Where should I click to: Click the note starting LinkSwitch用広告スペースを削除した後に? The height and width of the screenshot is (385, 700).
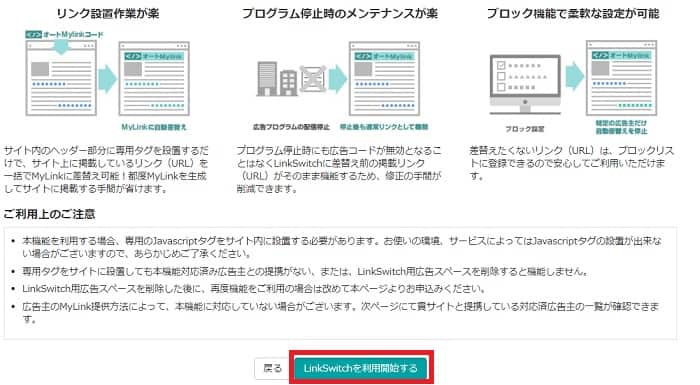tap(254, 289)
